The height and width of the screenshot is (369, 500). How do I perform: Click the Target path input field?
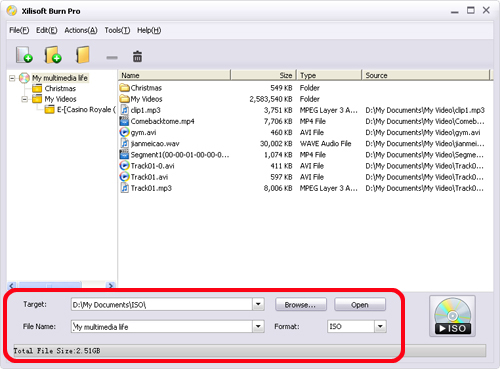coord(162,304)
